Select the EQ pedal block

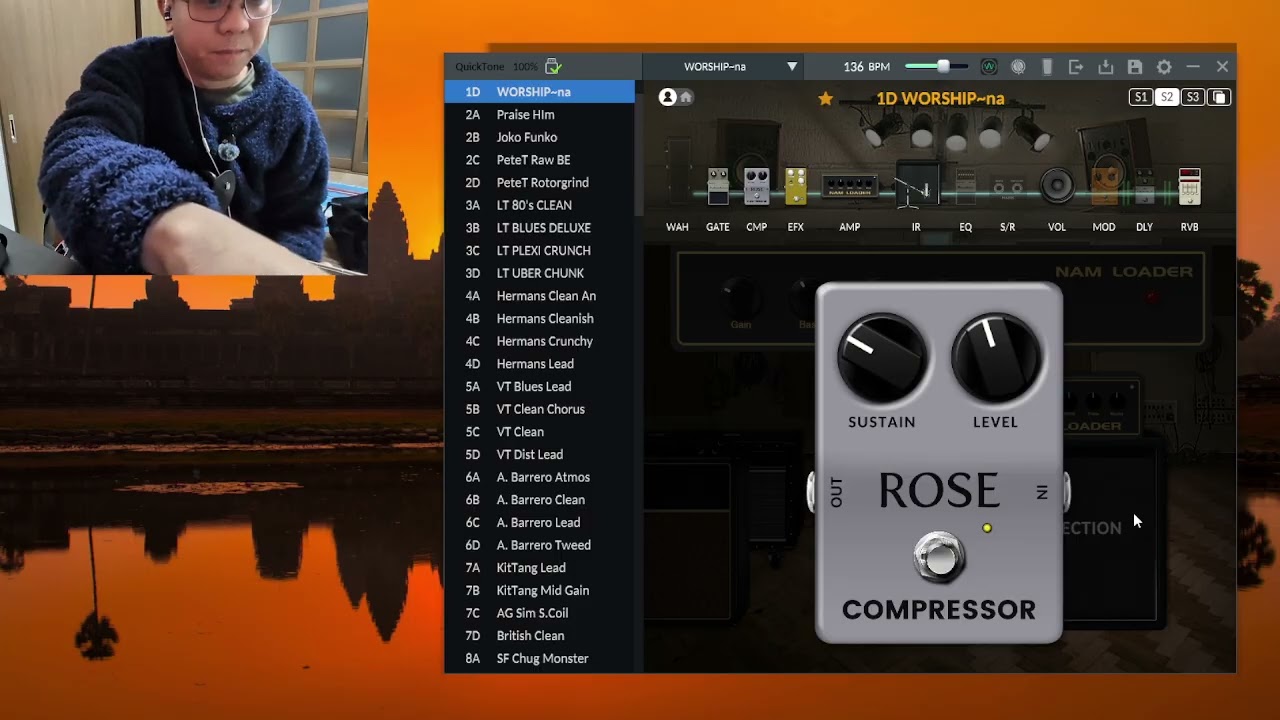(x=965, y=186)
